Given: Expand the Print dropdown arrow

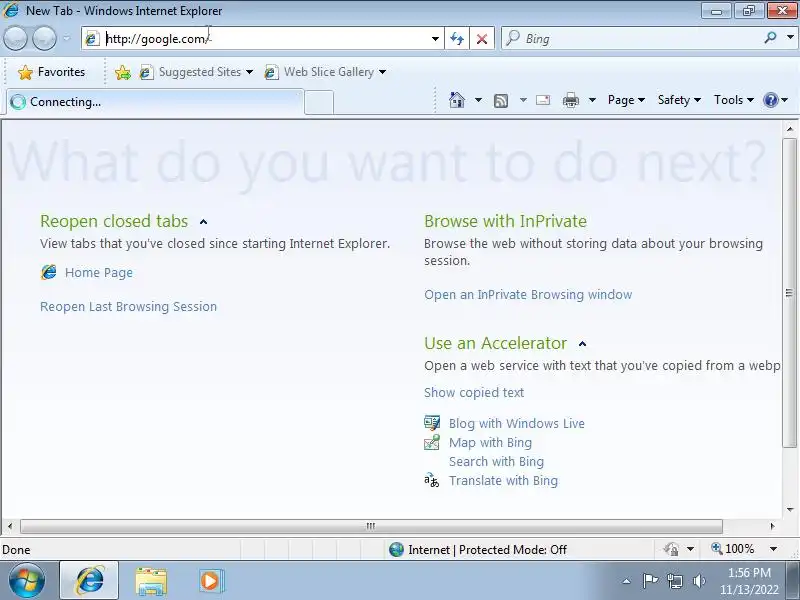Looking at the screenshot, I should [592, 100].
